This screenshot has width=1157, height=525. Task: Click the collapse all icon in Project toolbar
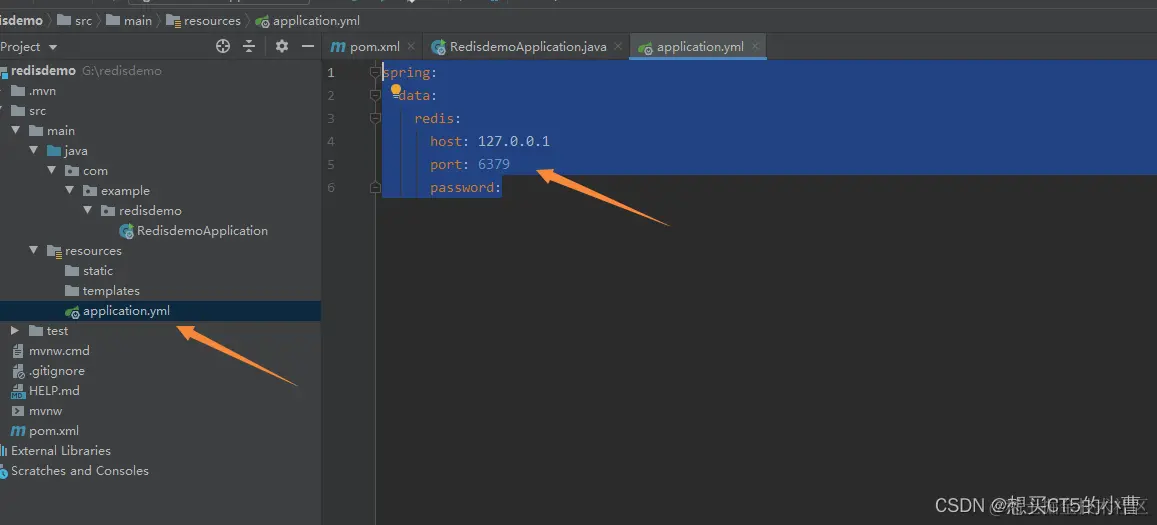click(x=249, y=47)
